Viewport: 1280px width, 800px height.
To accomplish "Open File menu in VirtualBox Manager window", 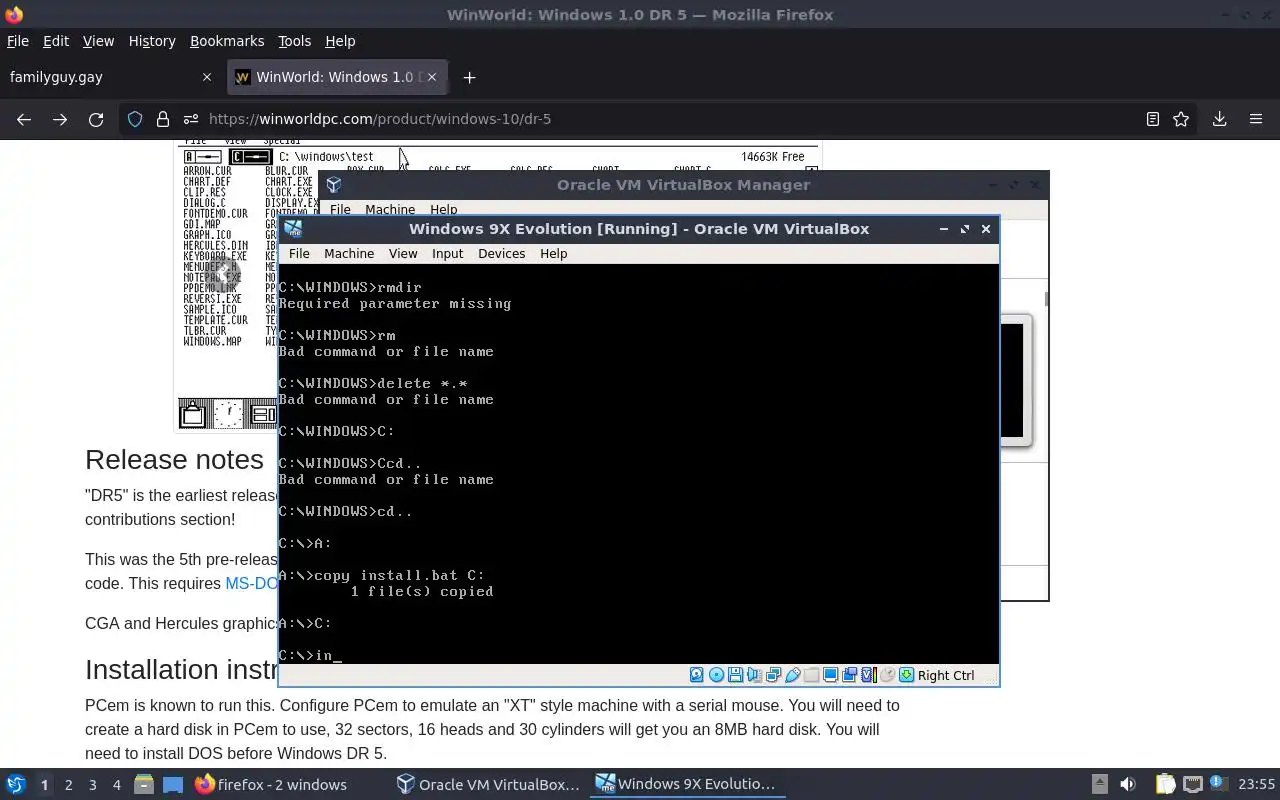I will (340, 209).
